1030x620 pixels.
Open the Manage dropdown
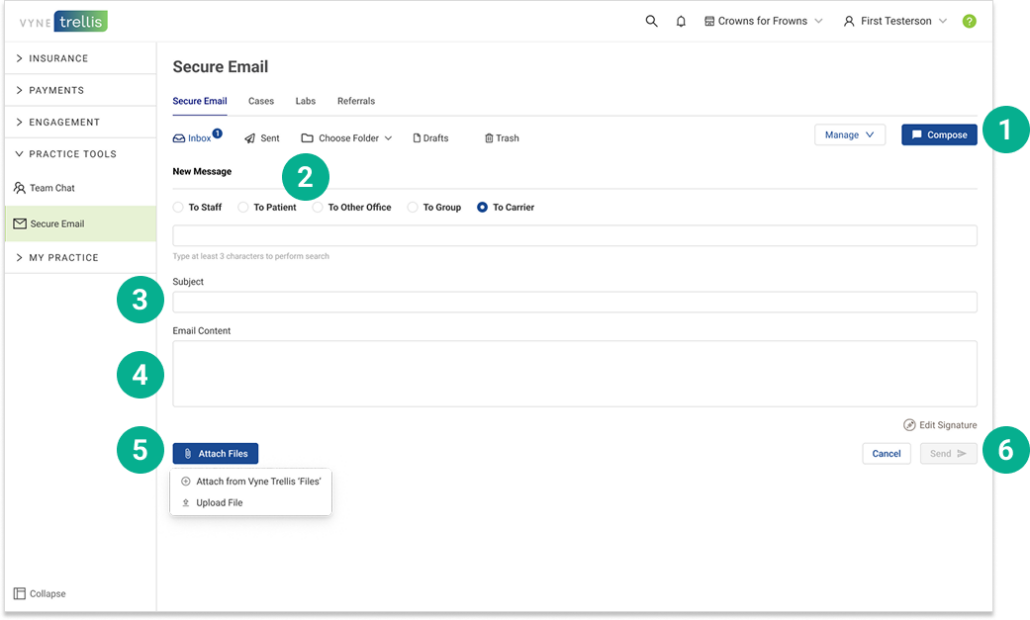(x=849, y=135)
